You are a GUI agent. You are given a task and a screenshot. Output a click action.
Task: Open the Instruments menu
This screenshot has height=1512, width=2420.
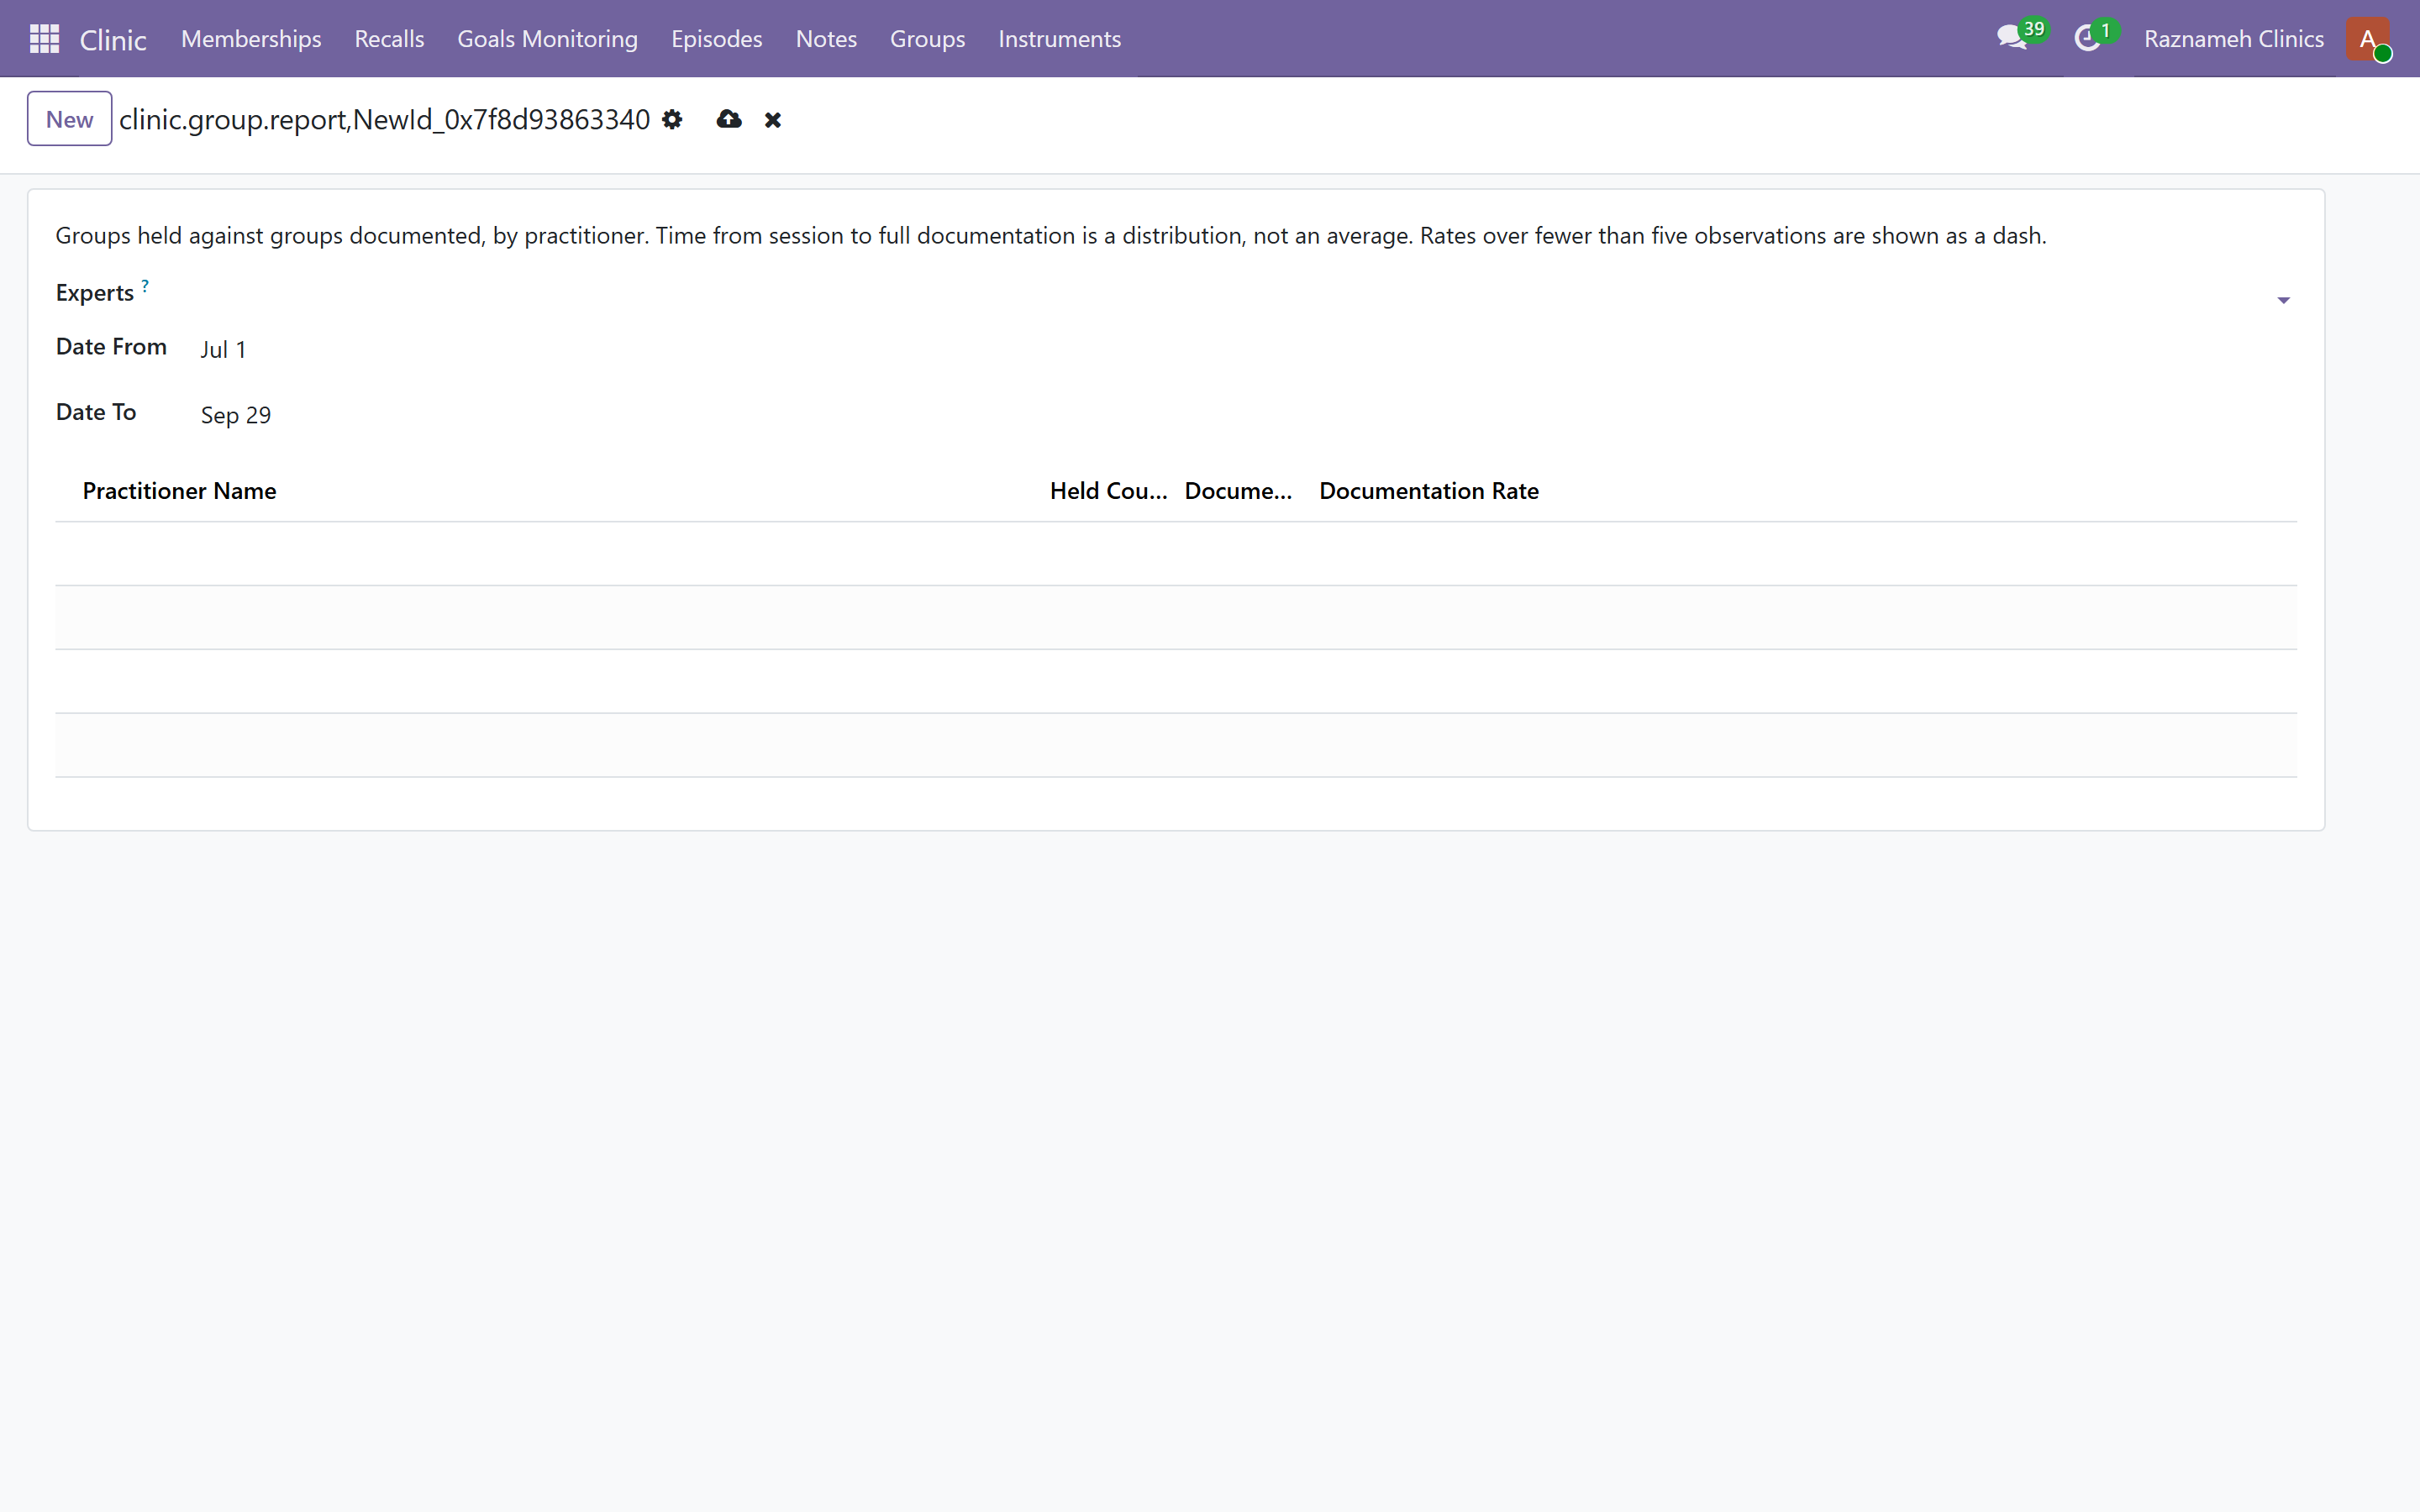pyautogui.click(x=1059, y=39)
